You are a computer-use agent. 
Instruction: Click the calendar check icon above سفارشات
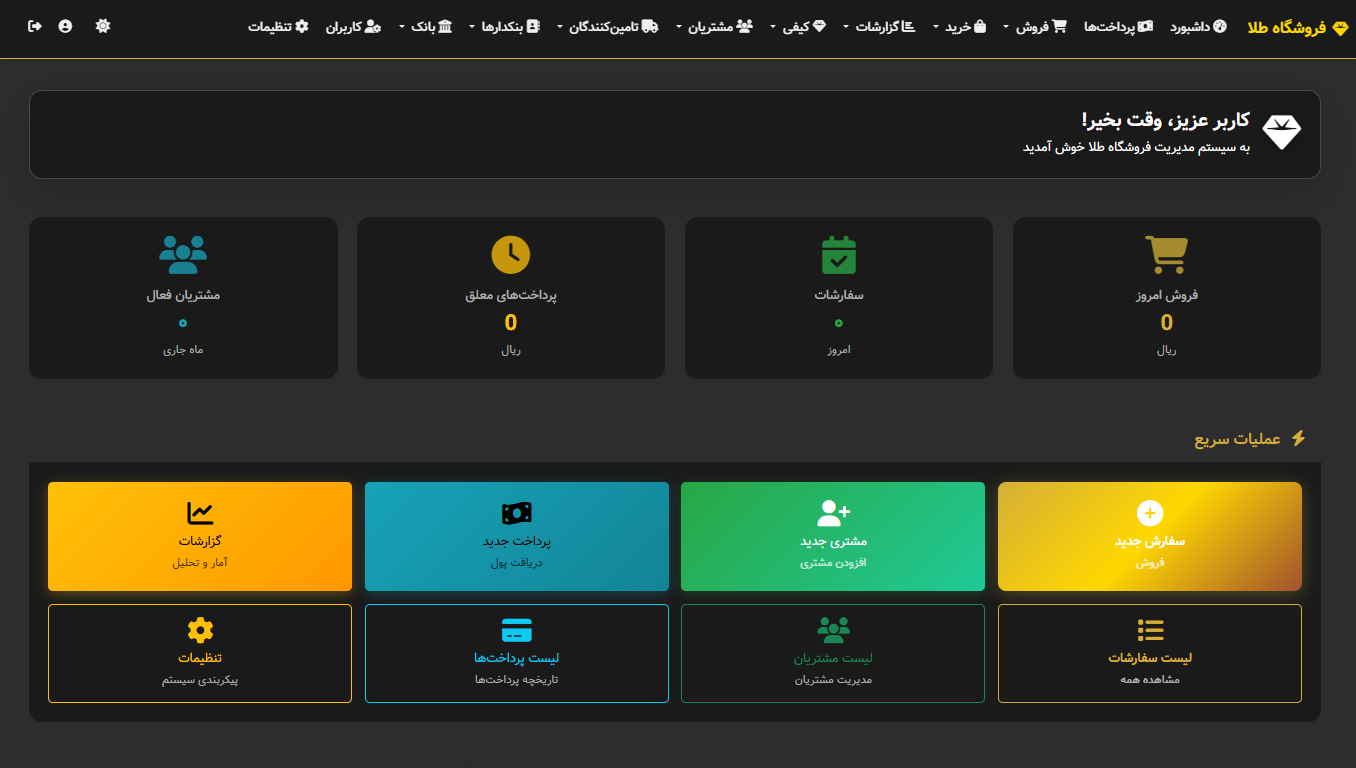(838, 255)
